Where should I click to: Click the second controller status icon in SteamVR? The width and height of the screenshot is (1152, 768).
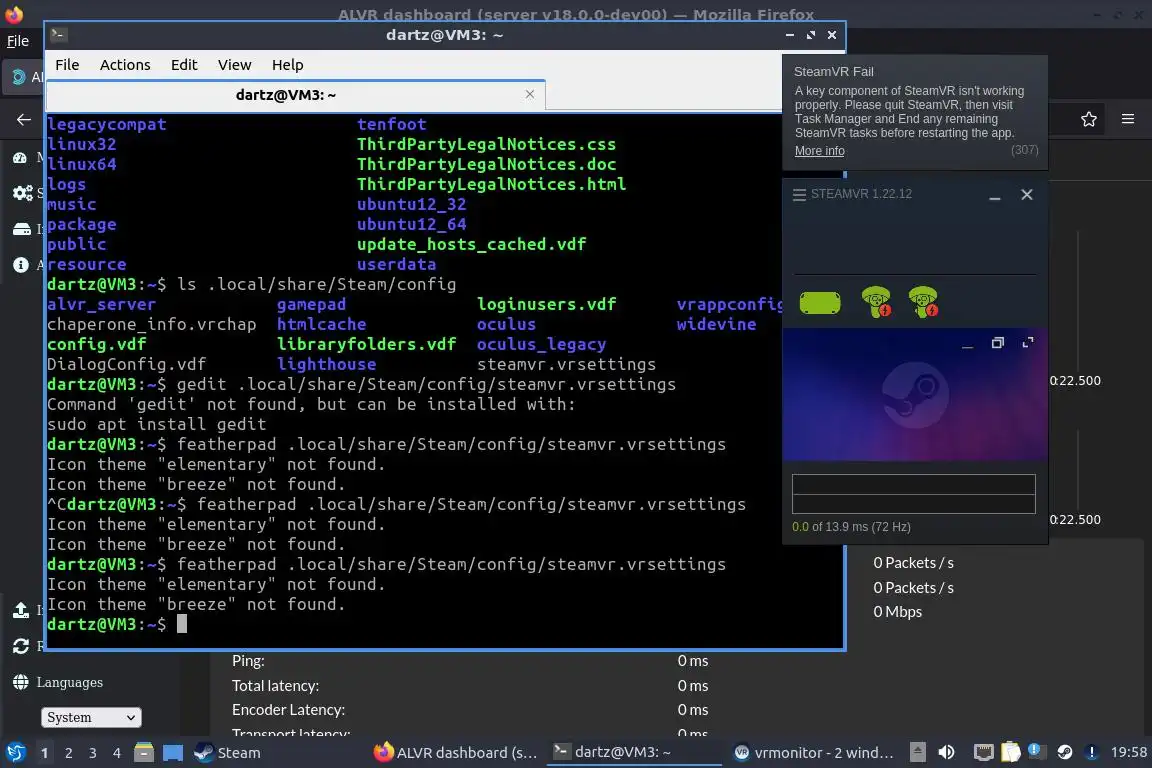(923, 301)
